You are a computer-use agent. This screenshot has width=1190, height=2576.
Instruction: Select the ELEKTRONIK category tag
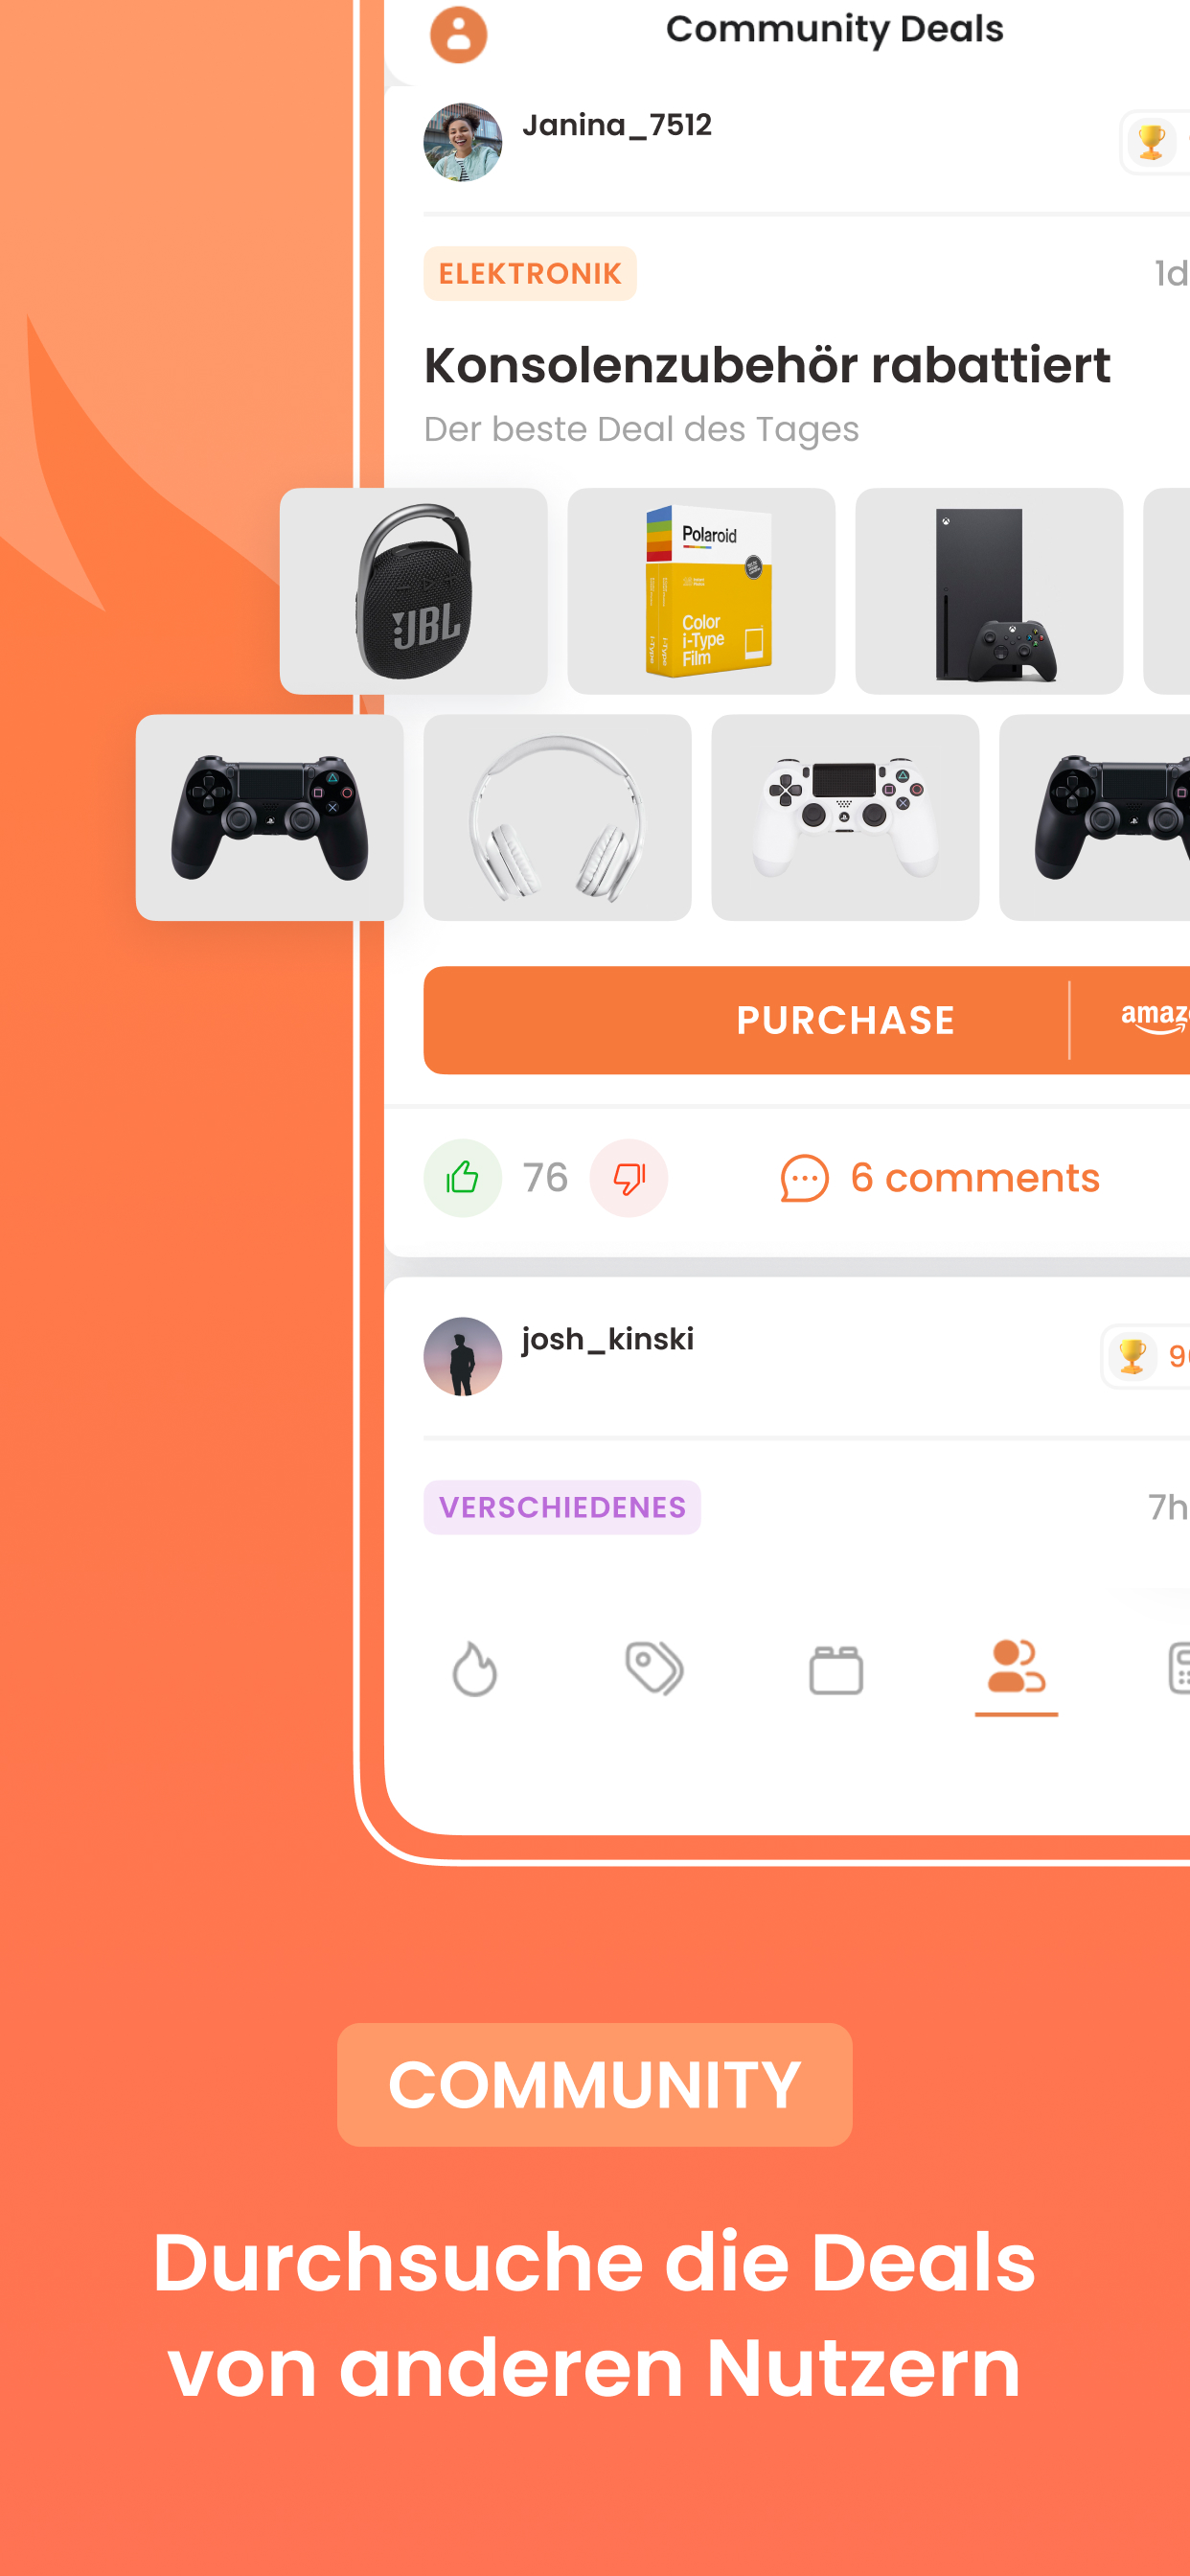click(530, 273)
